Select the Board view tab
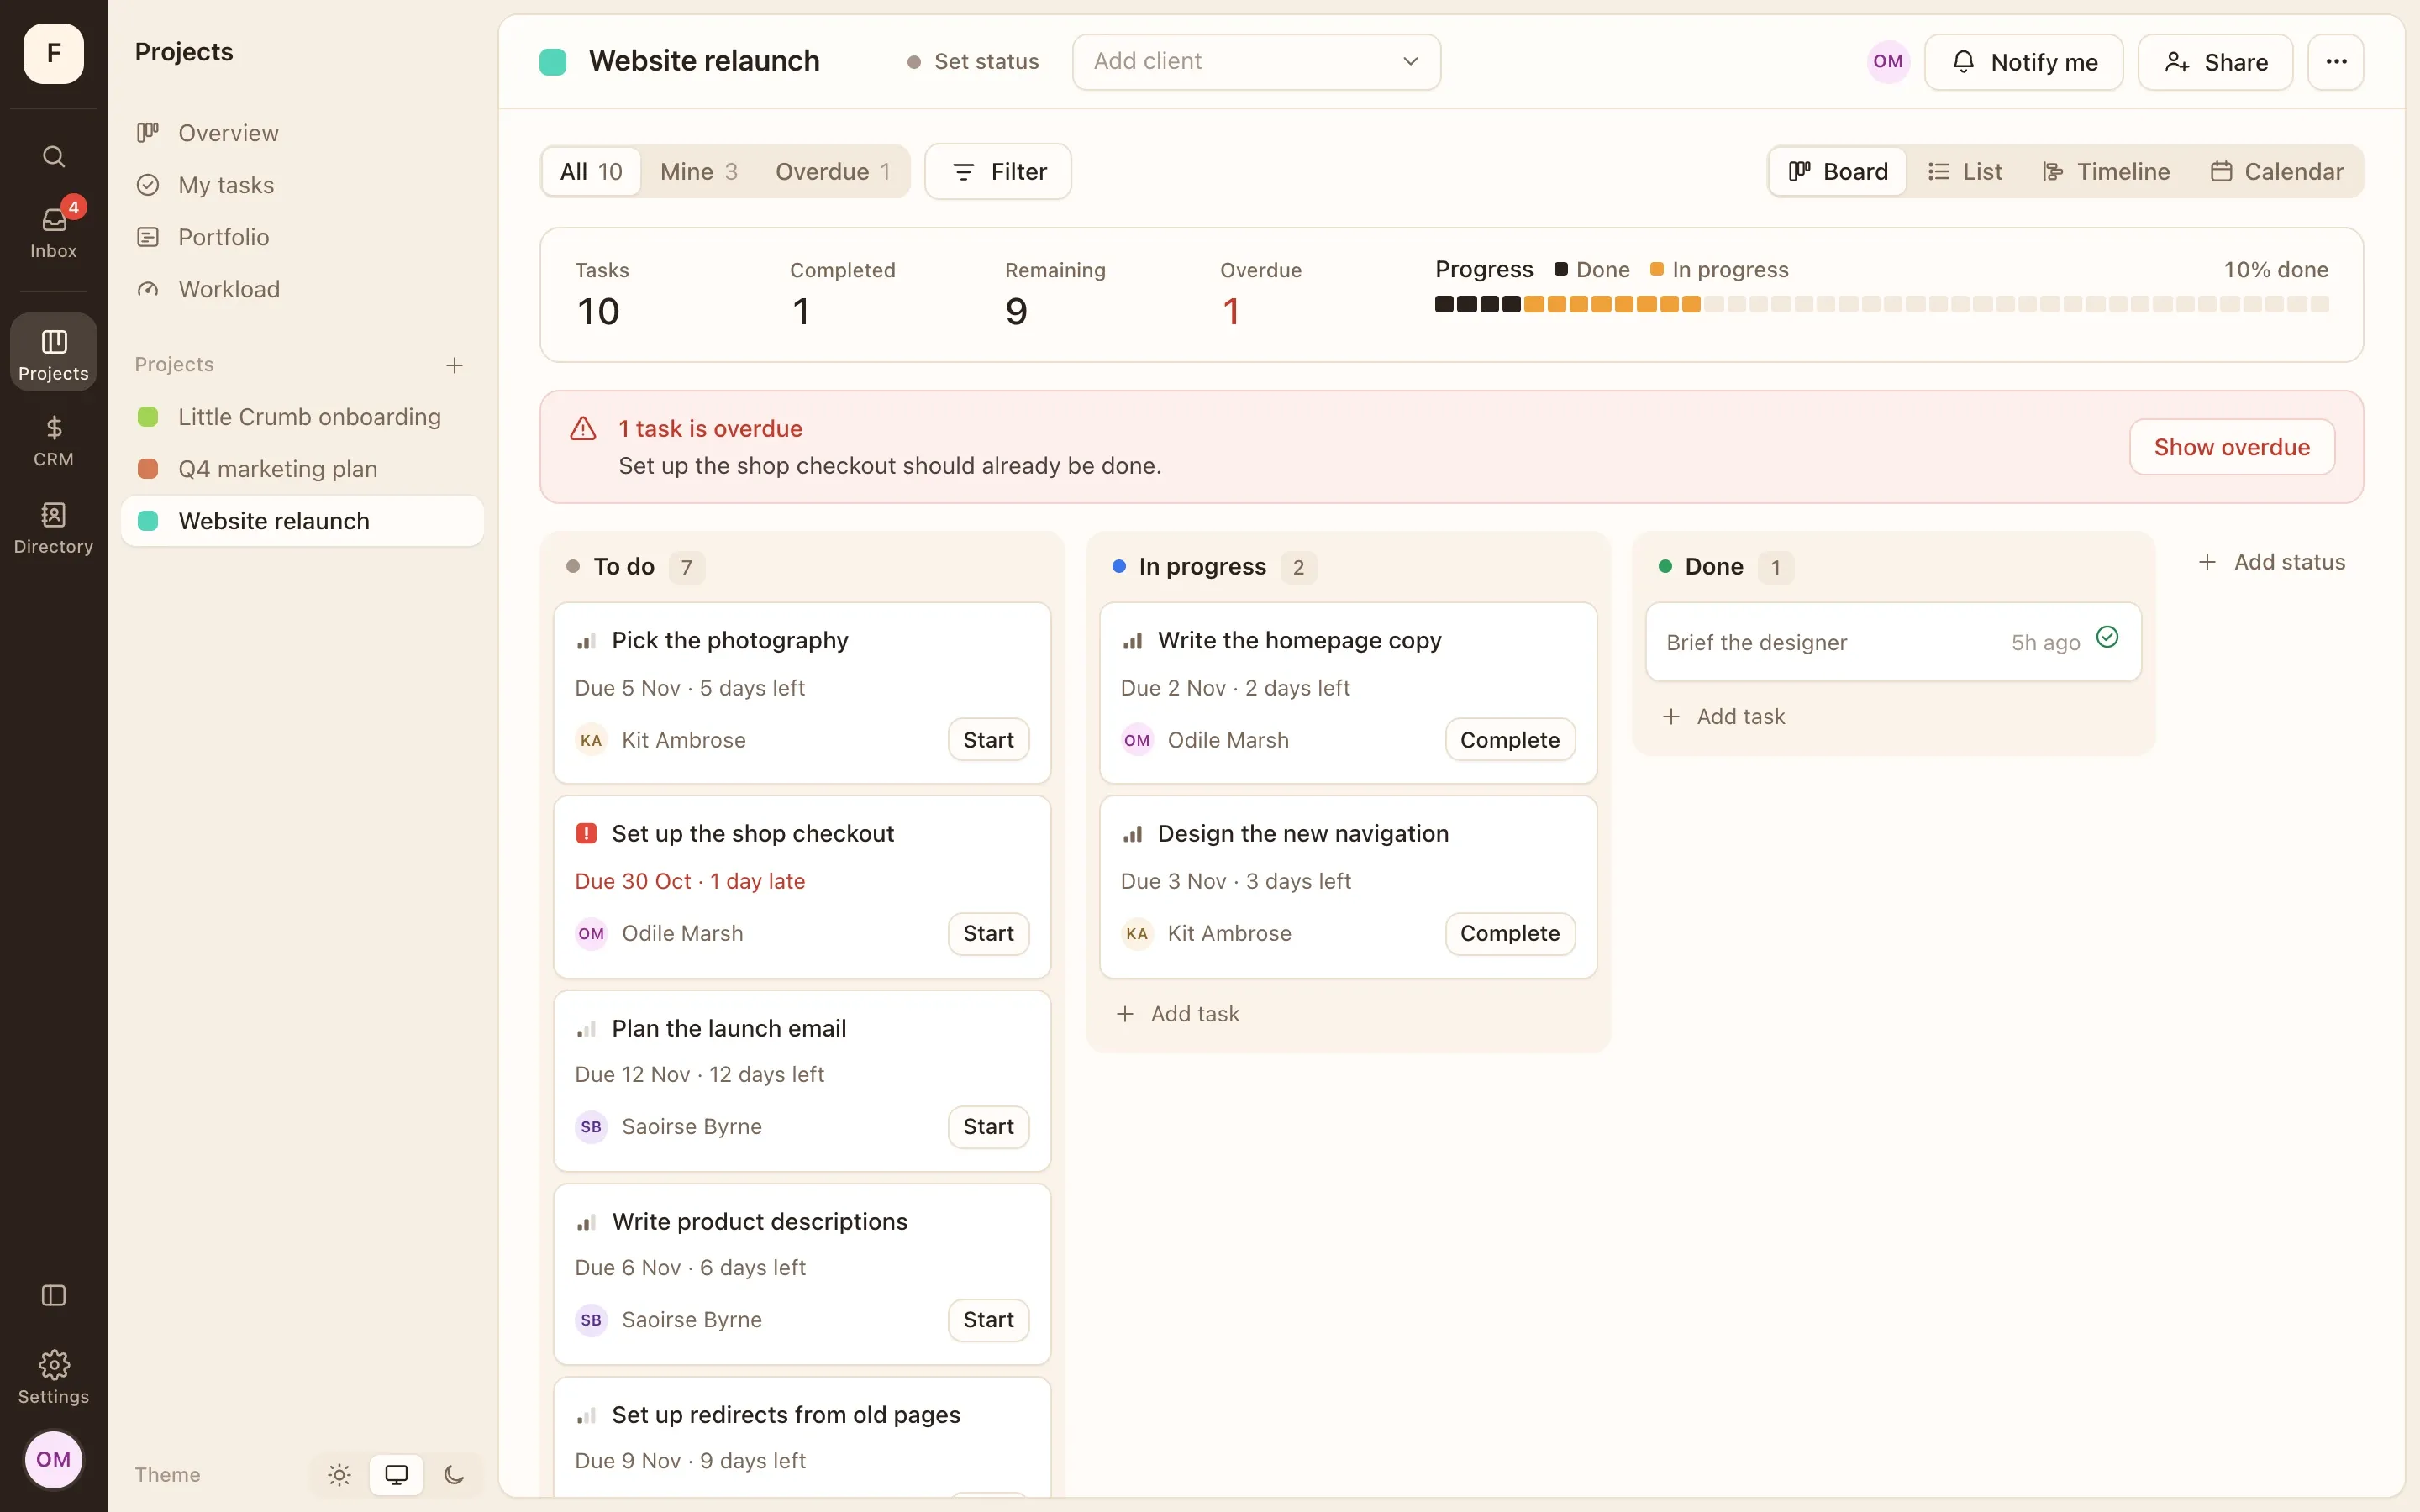The width and height of the screenshot is (2420, 1512). pyautogui.click(x=1838, y=171)
